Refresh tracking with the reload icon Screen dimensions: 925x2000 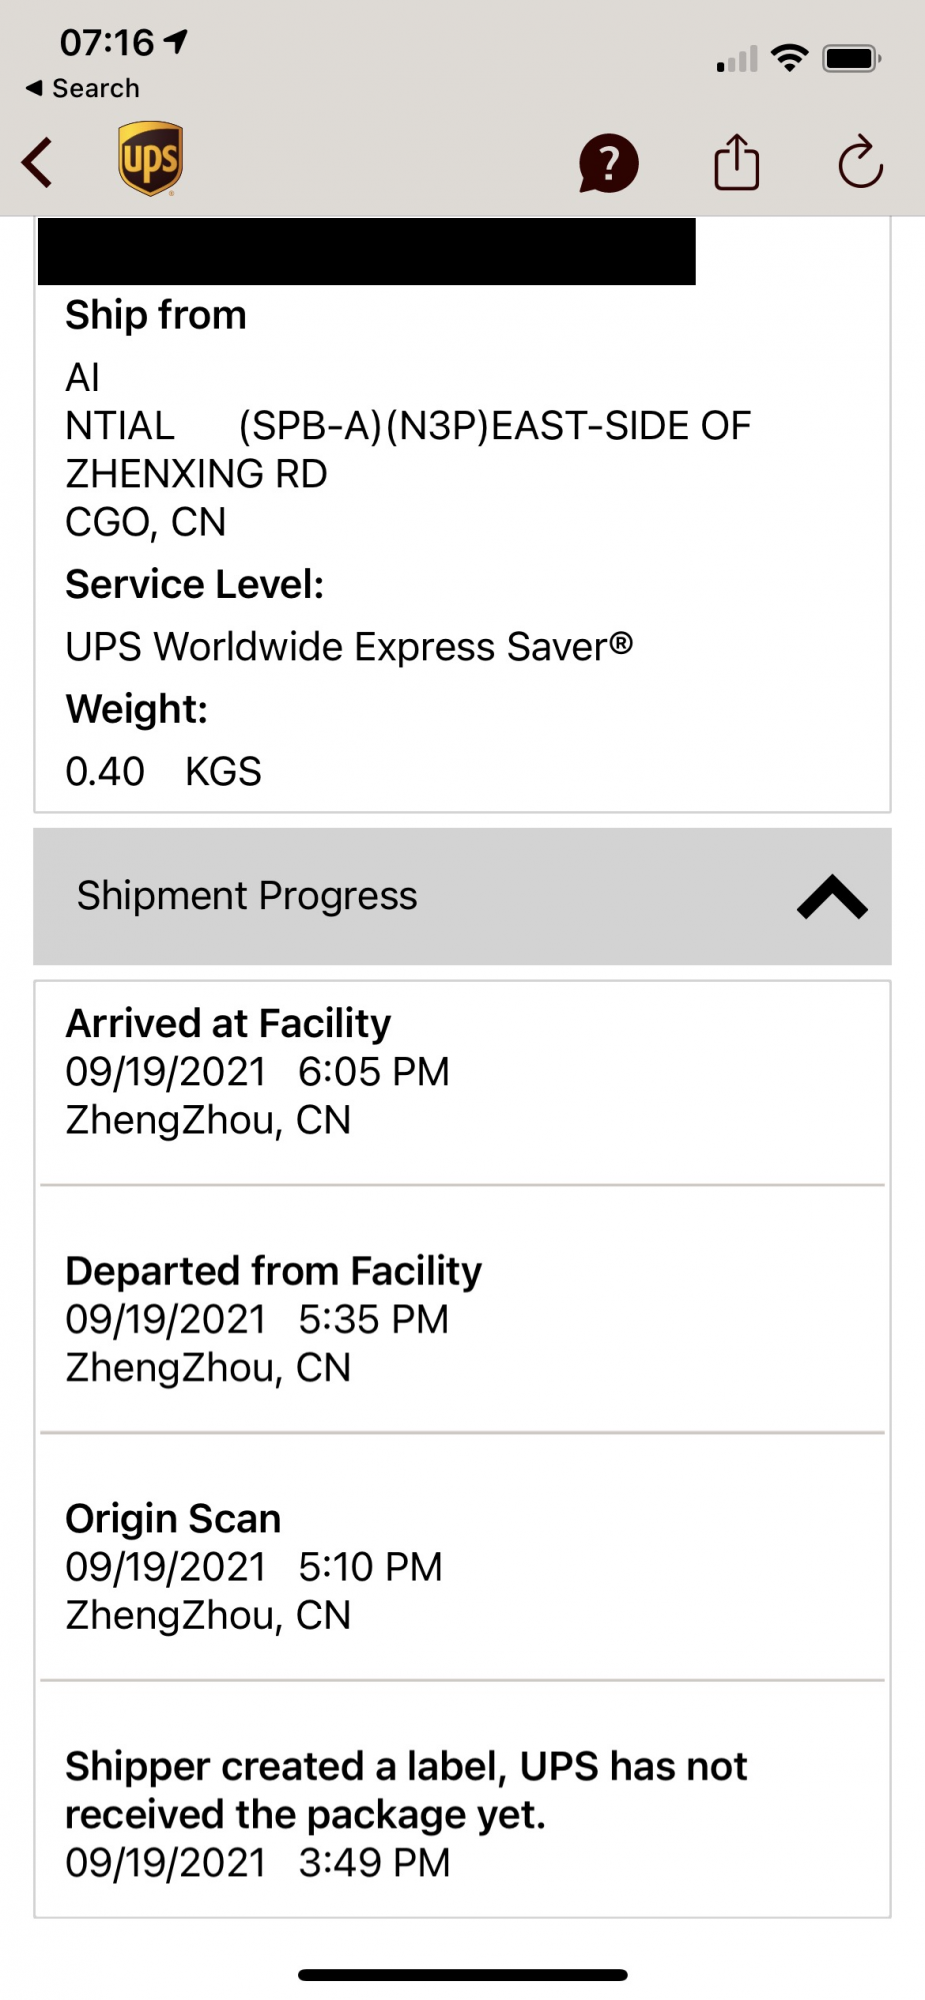[860, 161]
